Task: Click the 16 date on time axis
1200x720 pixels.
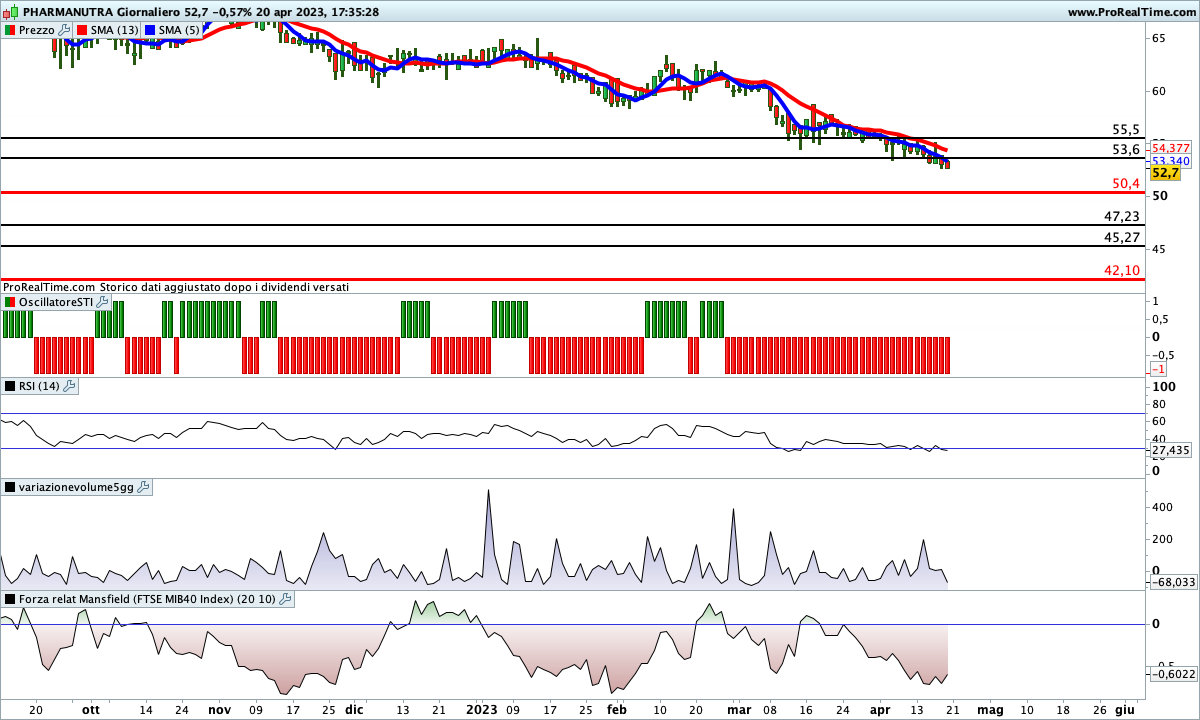Action: [x=808, y=708]
